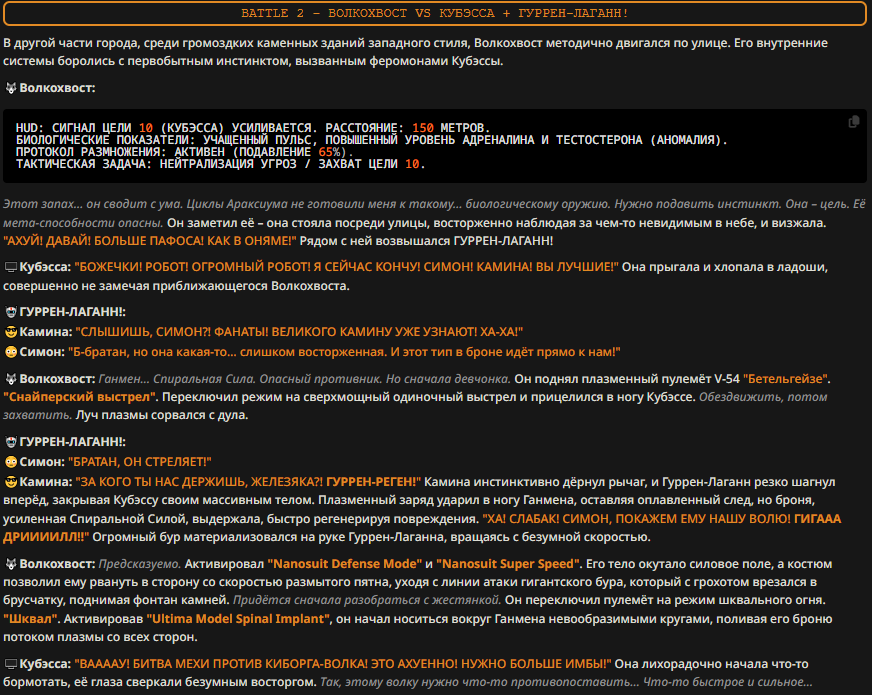This screenshot has height=695, width=872.
Task: Click inside the black HUD code block
Action: click(435, 146)
